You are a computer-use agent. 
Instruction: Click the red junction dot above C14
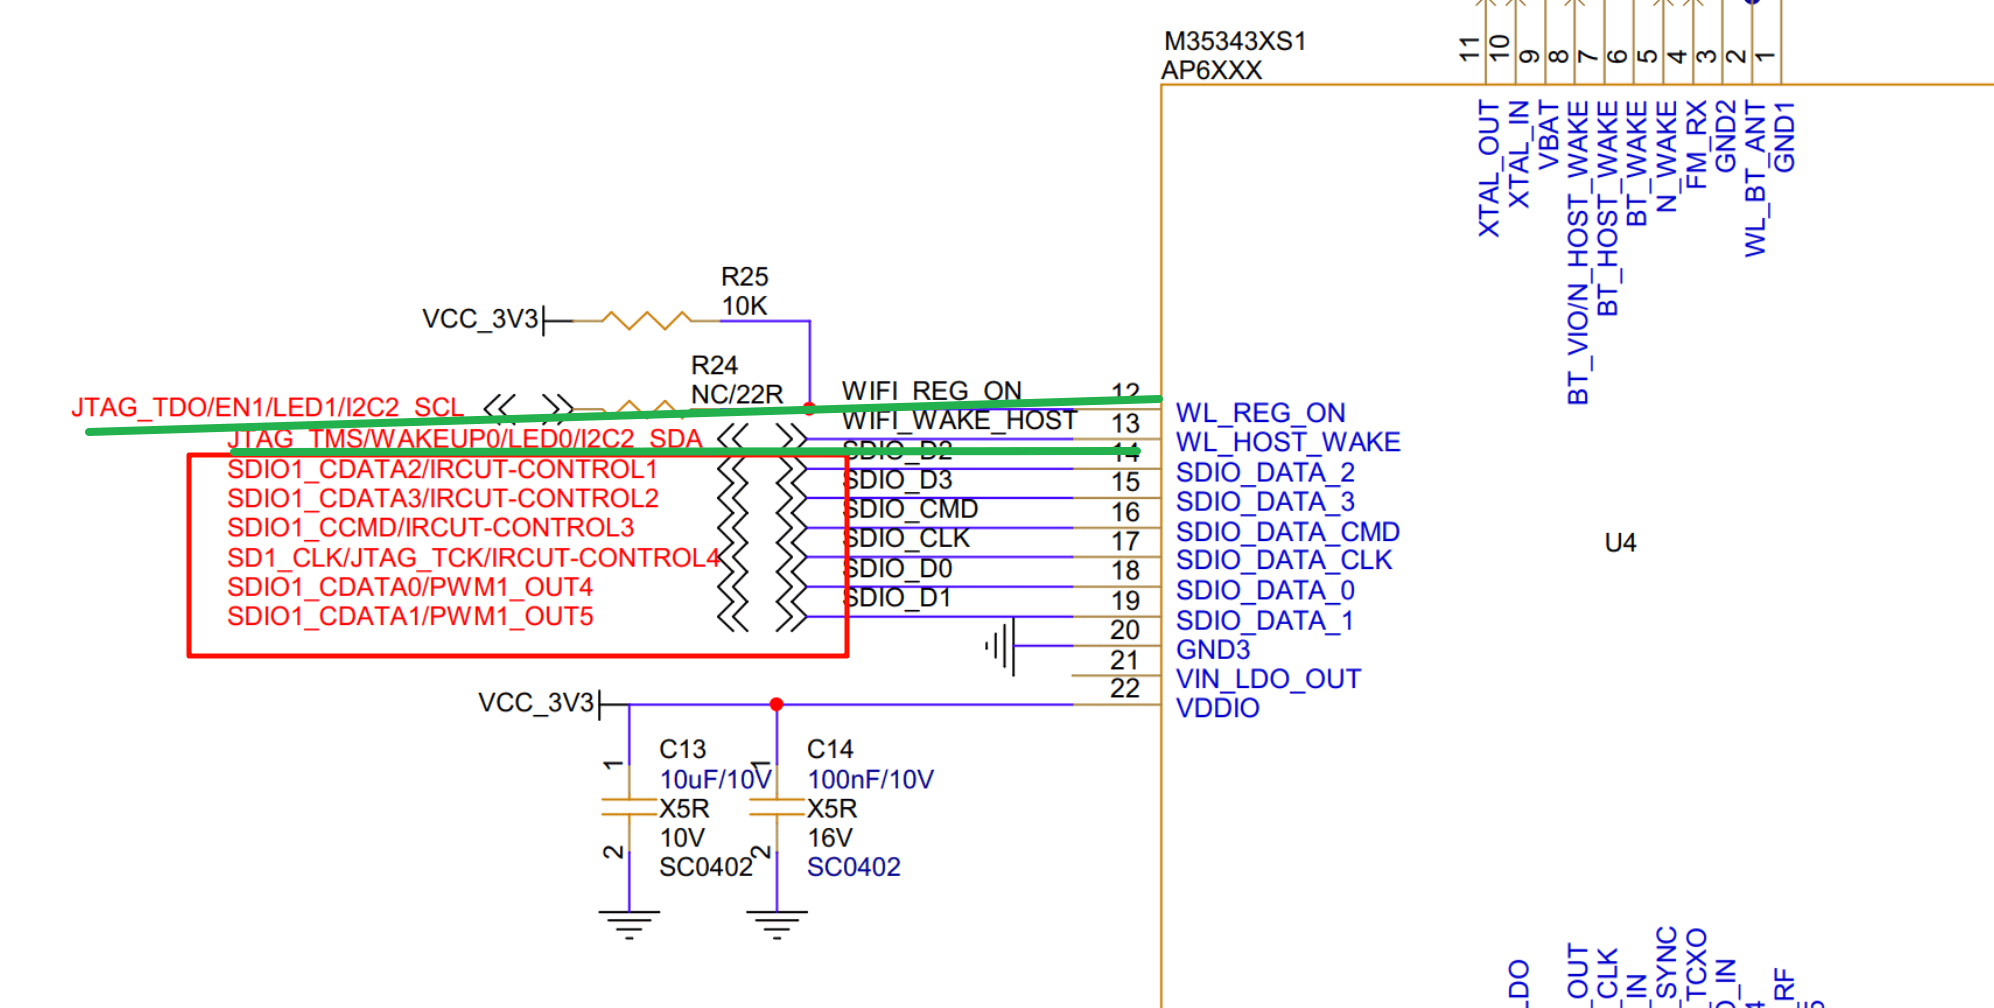(777, 705)
